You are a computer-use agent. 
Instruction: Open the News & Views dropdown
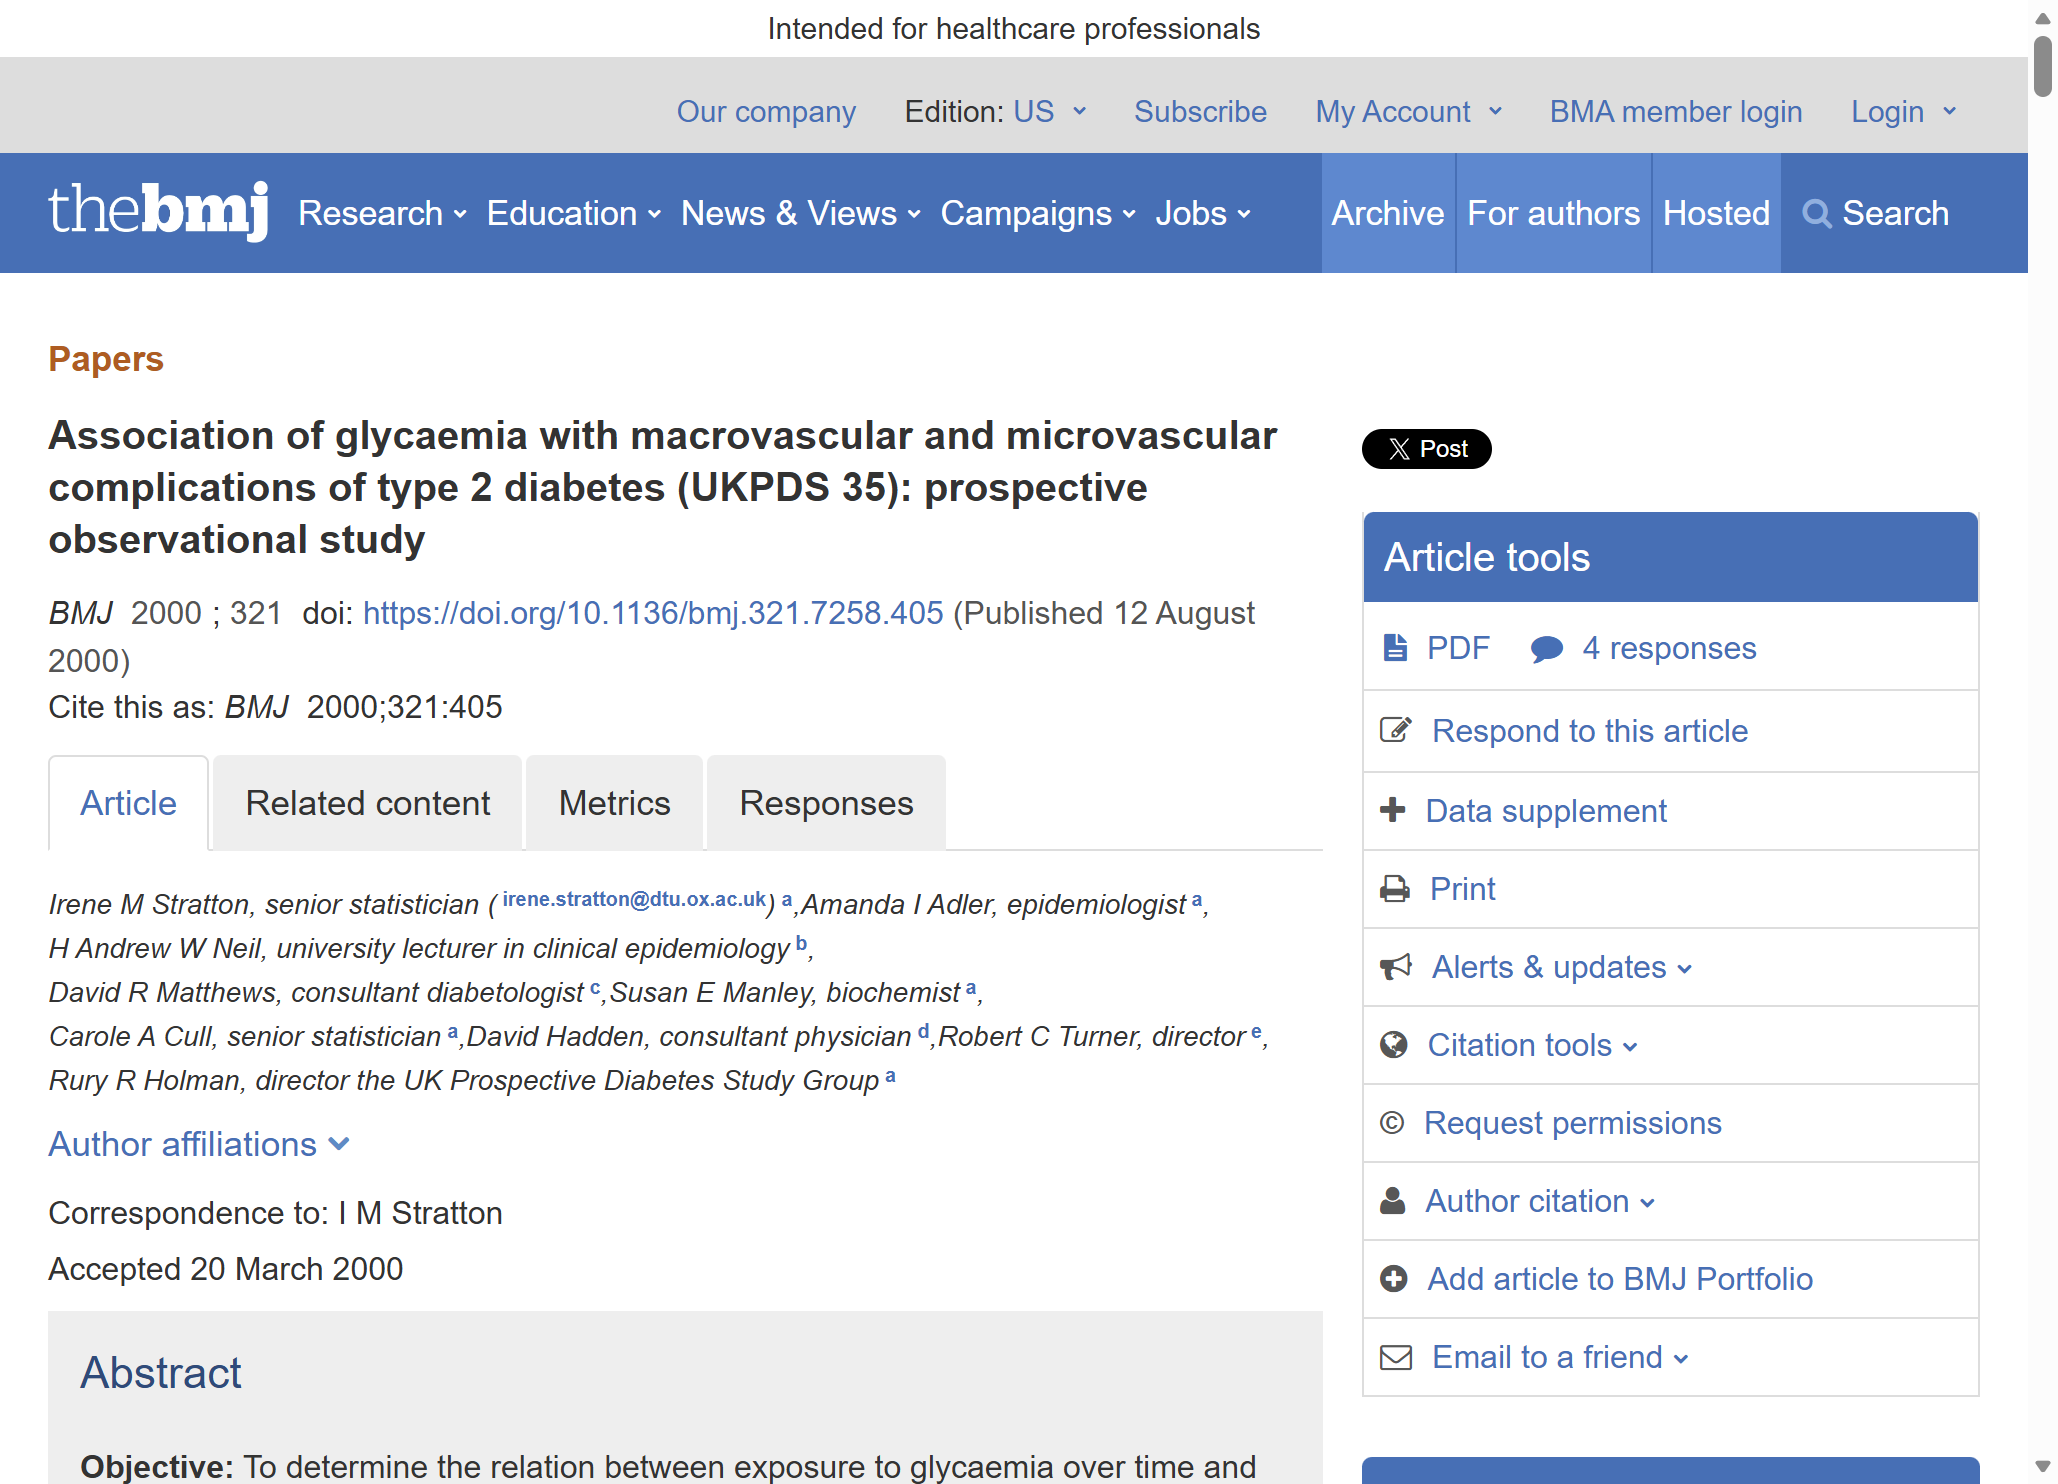[800, 213]
